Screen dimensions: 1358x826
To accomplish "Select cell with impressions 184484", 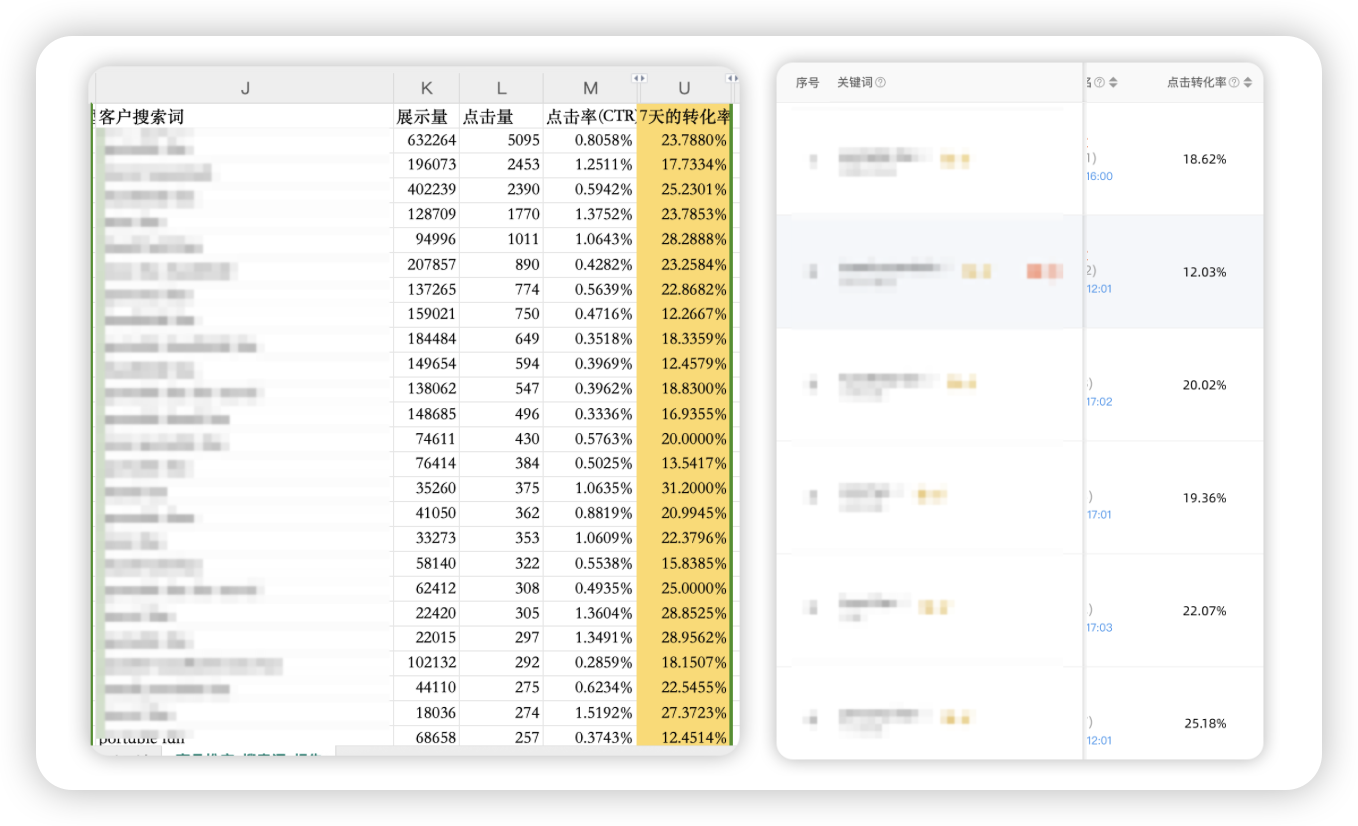I will point(427,339).
